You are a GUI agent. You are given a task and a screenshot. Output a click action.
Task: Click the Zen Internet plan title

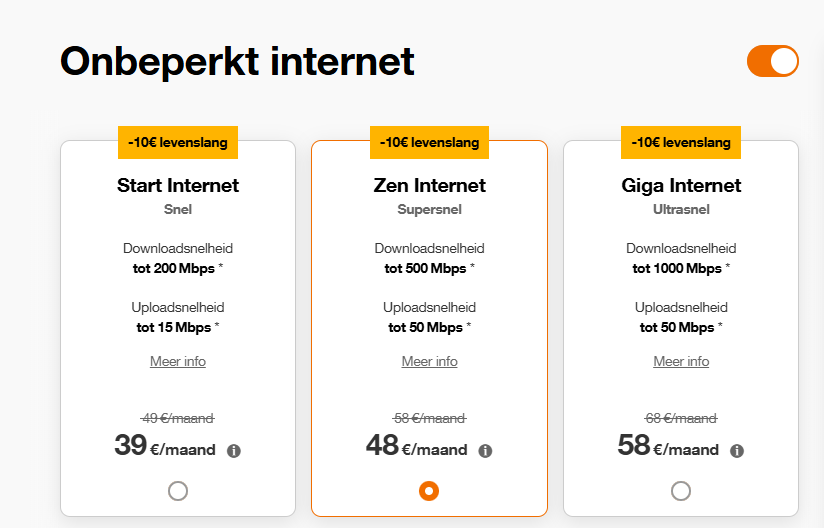(429, 185)
